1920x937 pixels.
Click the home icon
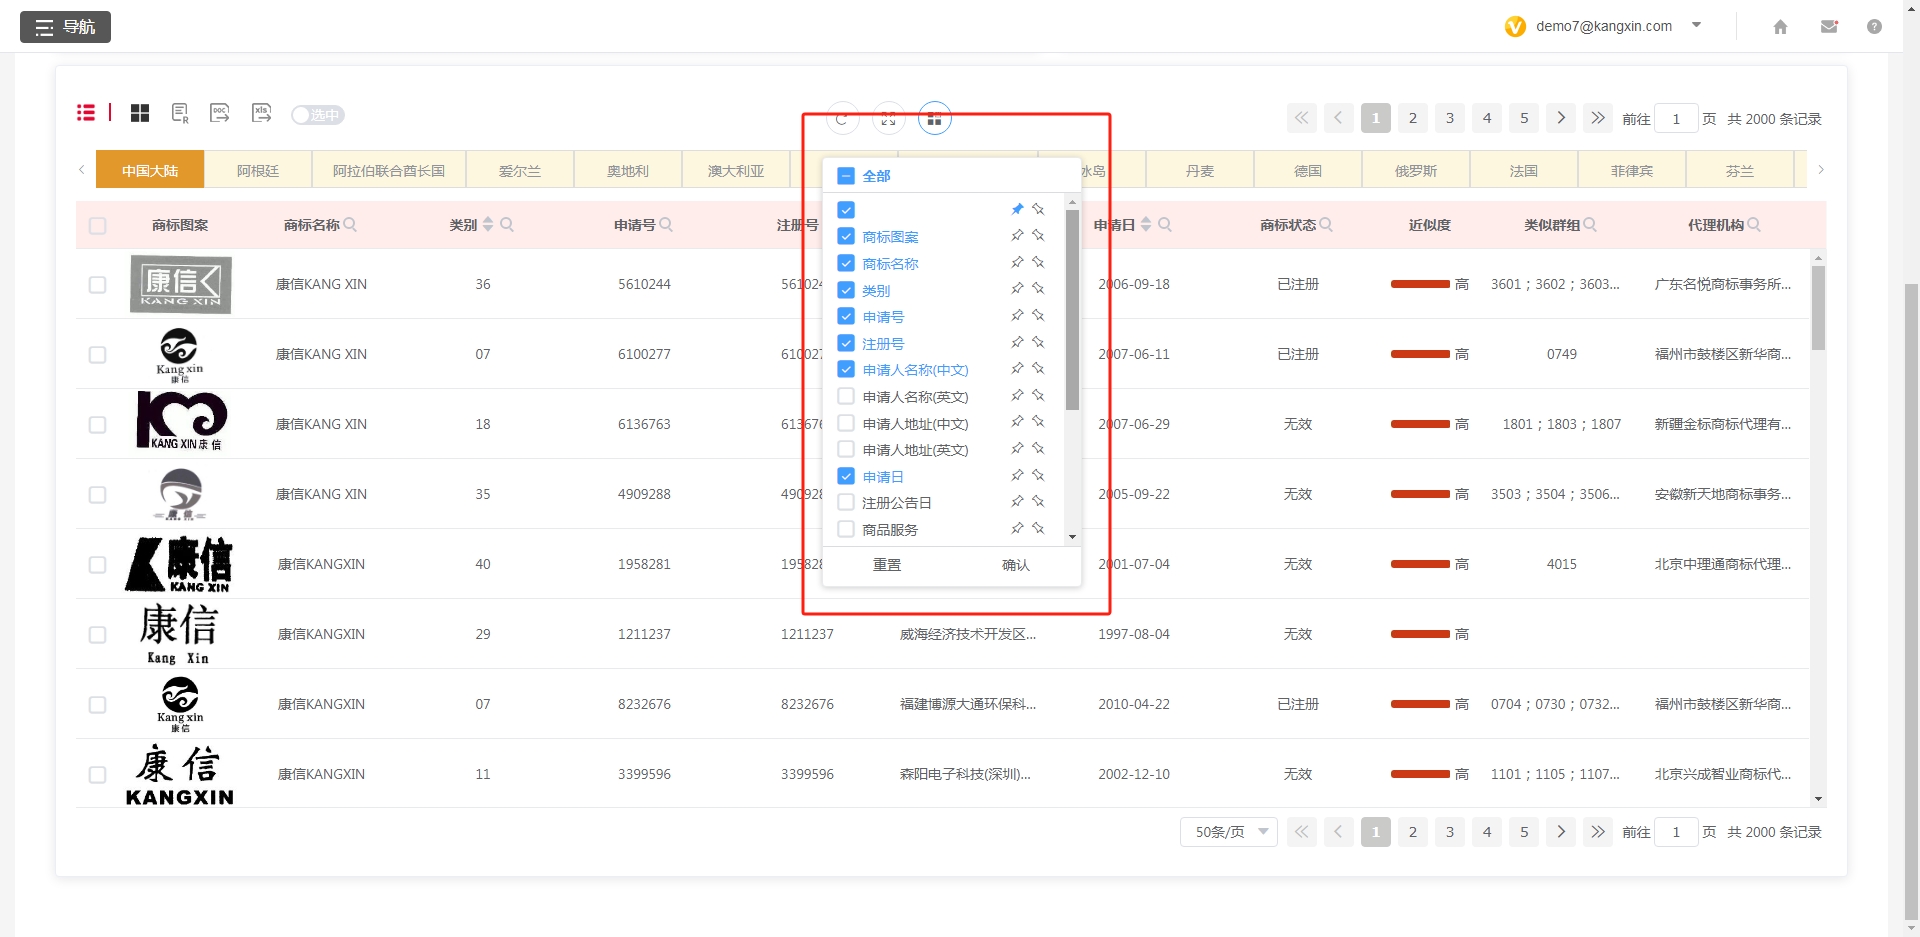(x=1780, y=27)
